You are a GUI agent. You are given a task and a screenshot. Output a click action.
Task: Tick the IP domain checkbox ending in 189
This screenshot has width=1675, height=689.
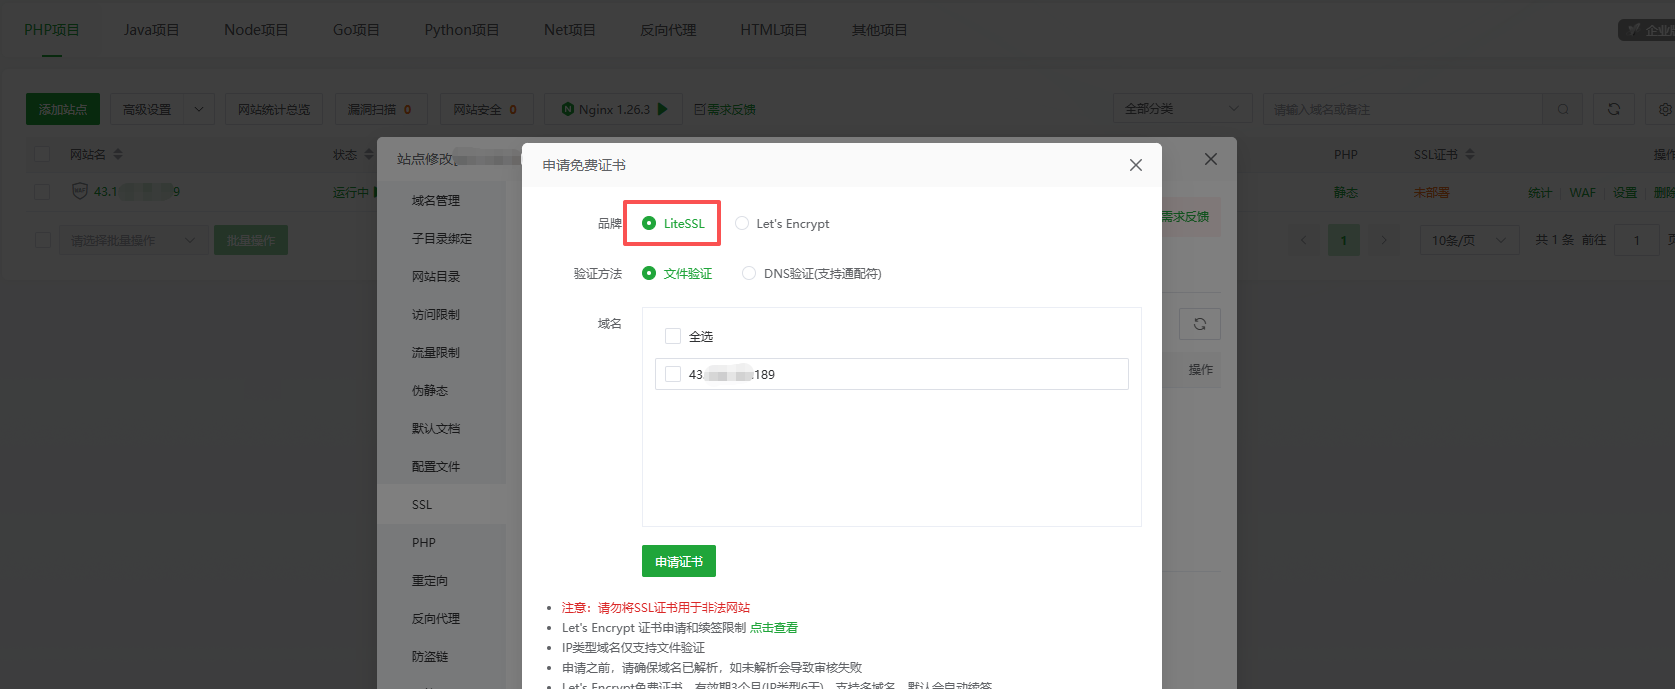(673, 374)
